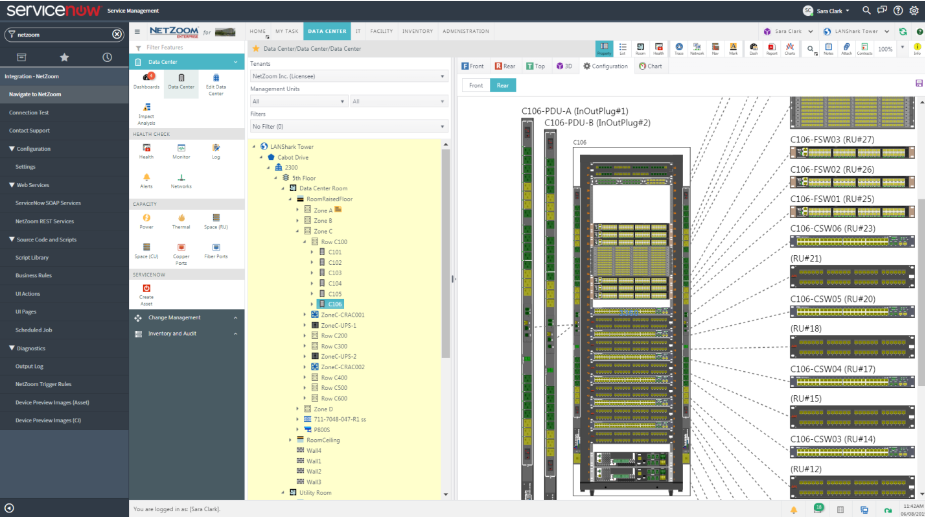Switch to the Configuration view tab
Image resolution: width=925 pixels, height=517 pixels.
(606, 66)
